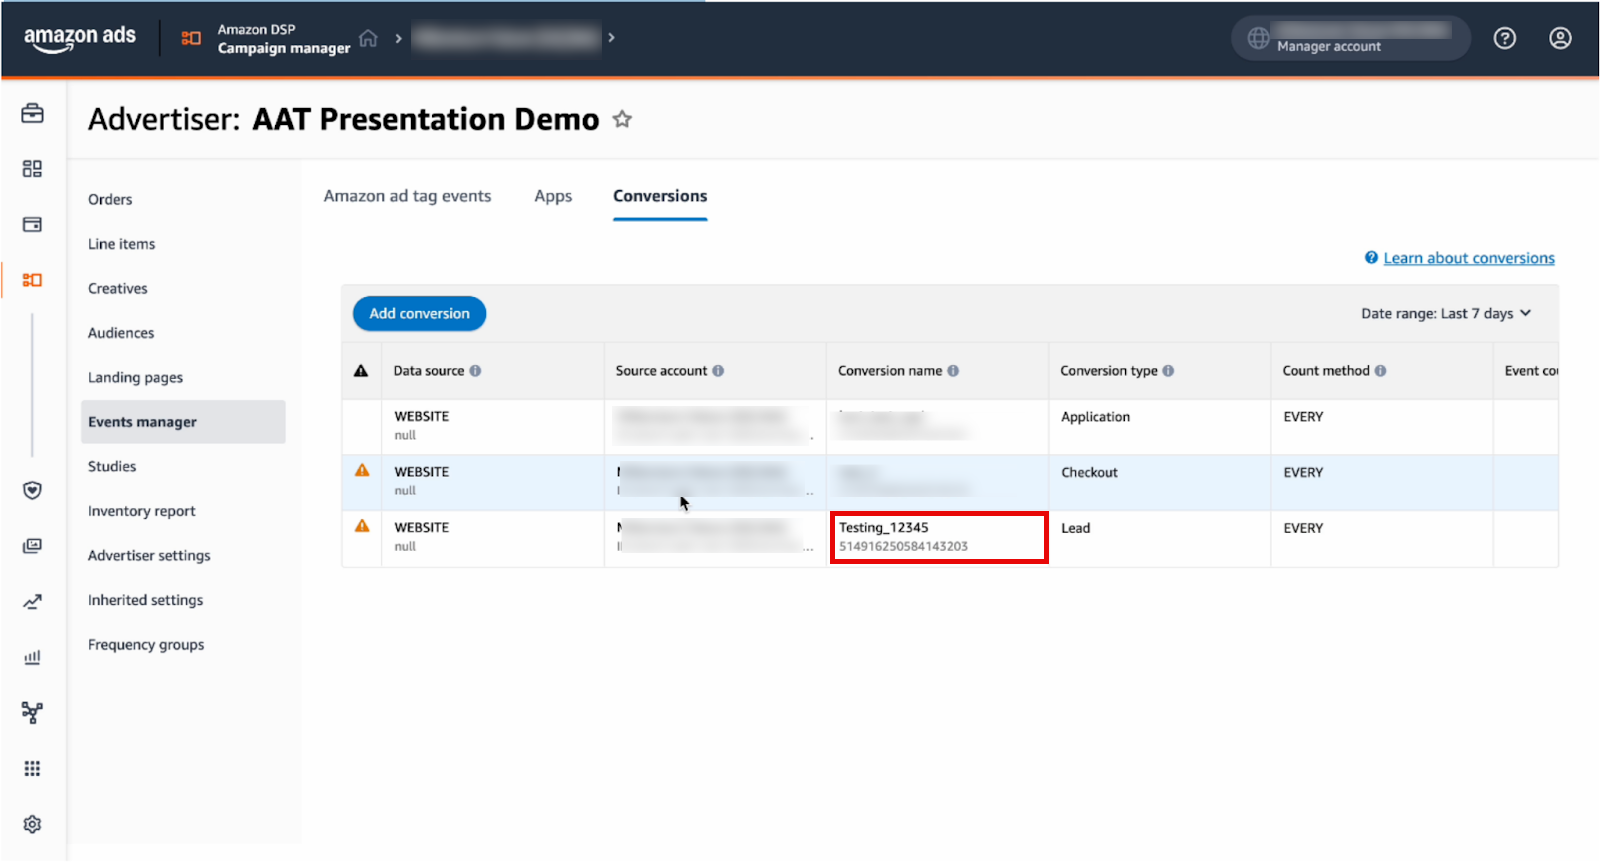
Task: Open the shield icon in sidebar
Action: (32, 490)
